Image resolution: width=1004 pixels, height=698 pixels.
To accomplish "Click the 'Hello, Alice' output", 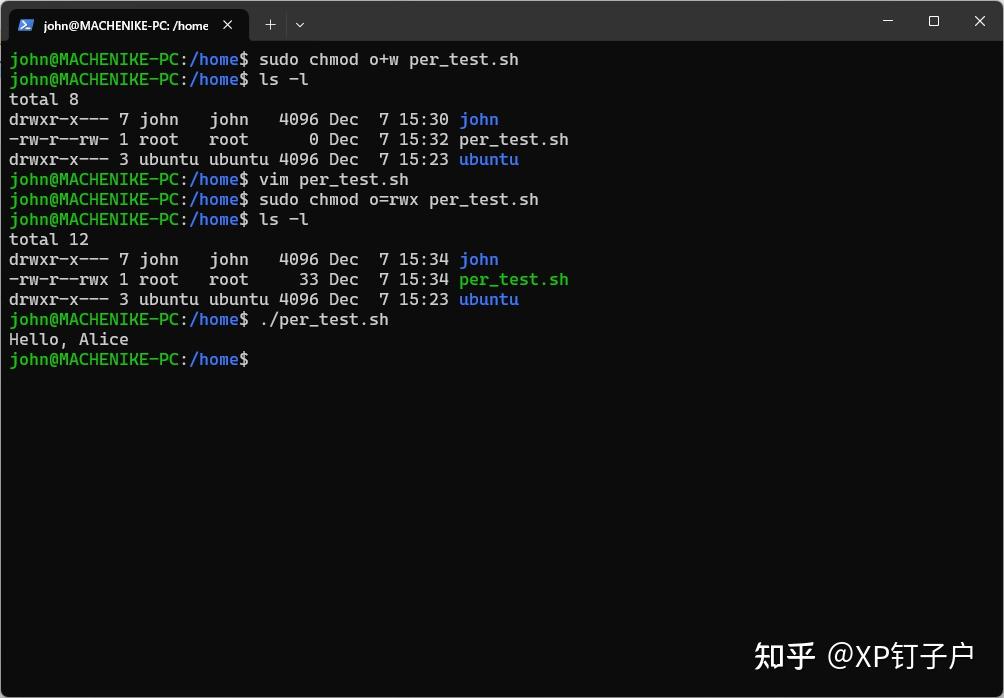I will 69,339.
